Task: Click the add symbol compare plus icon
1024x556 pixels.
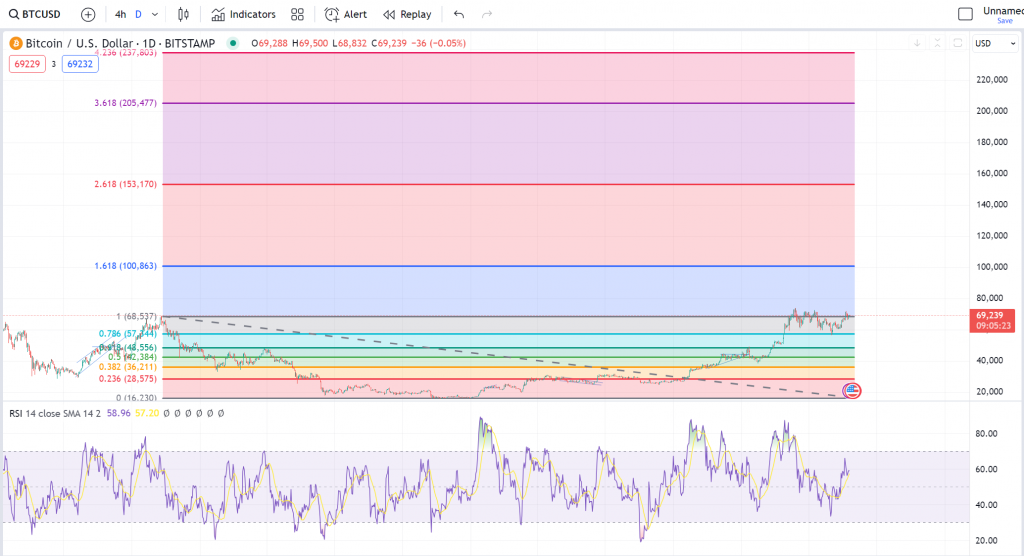Action: (x=88, y=14)
